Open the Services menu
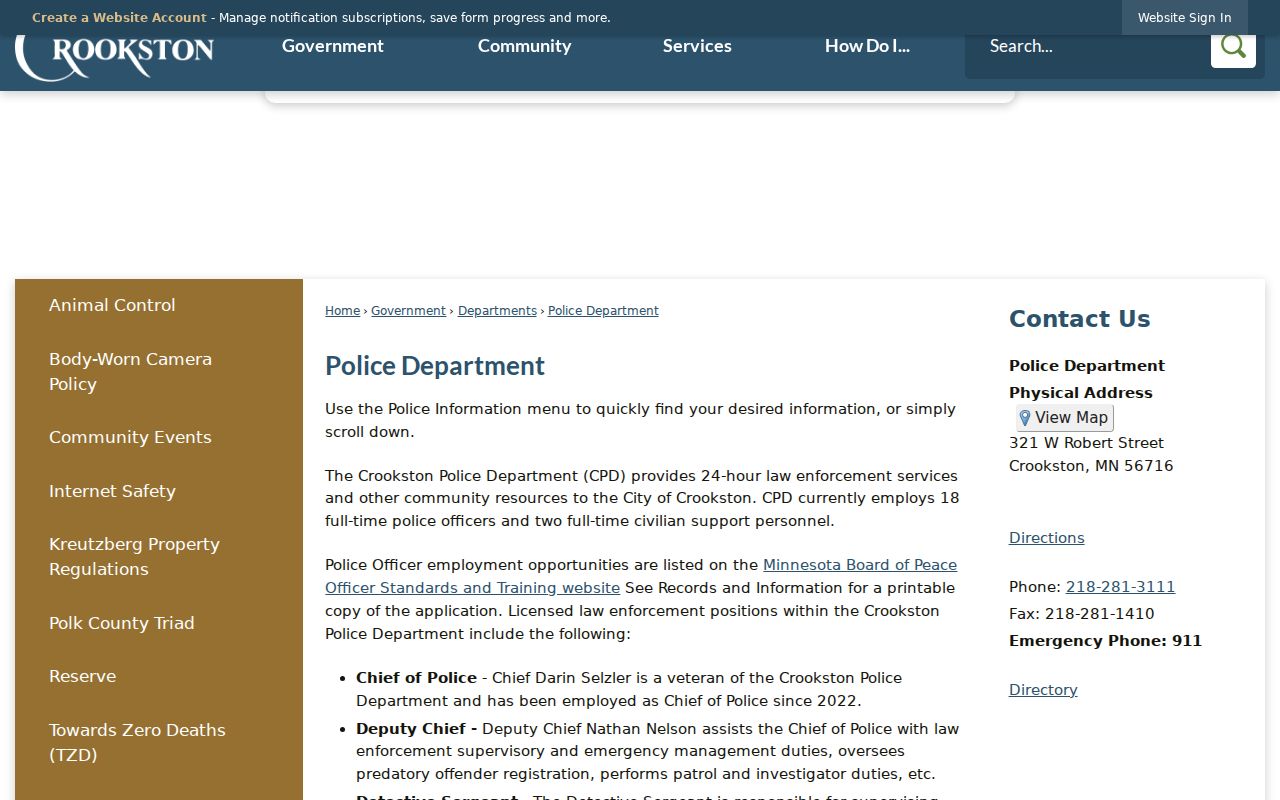This screenshot has height=800, width=1280. [x=697, y=46]
